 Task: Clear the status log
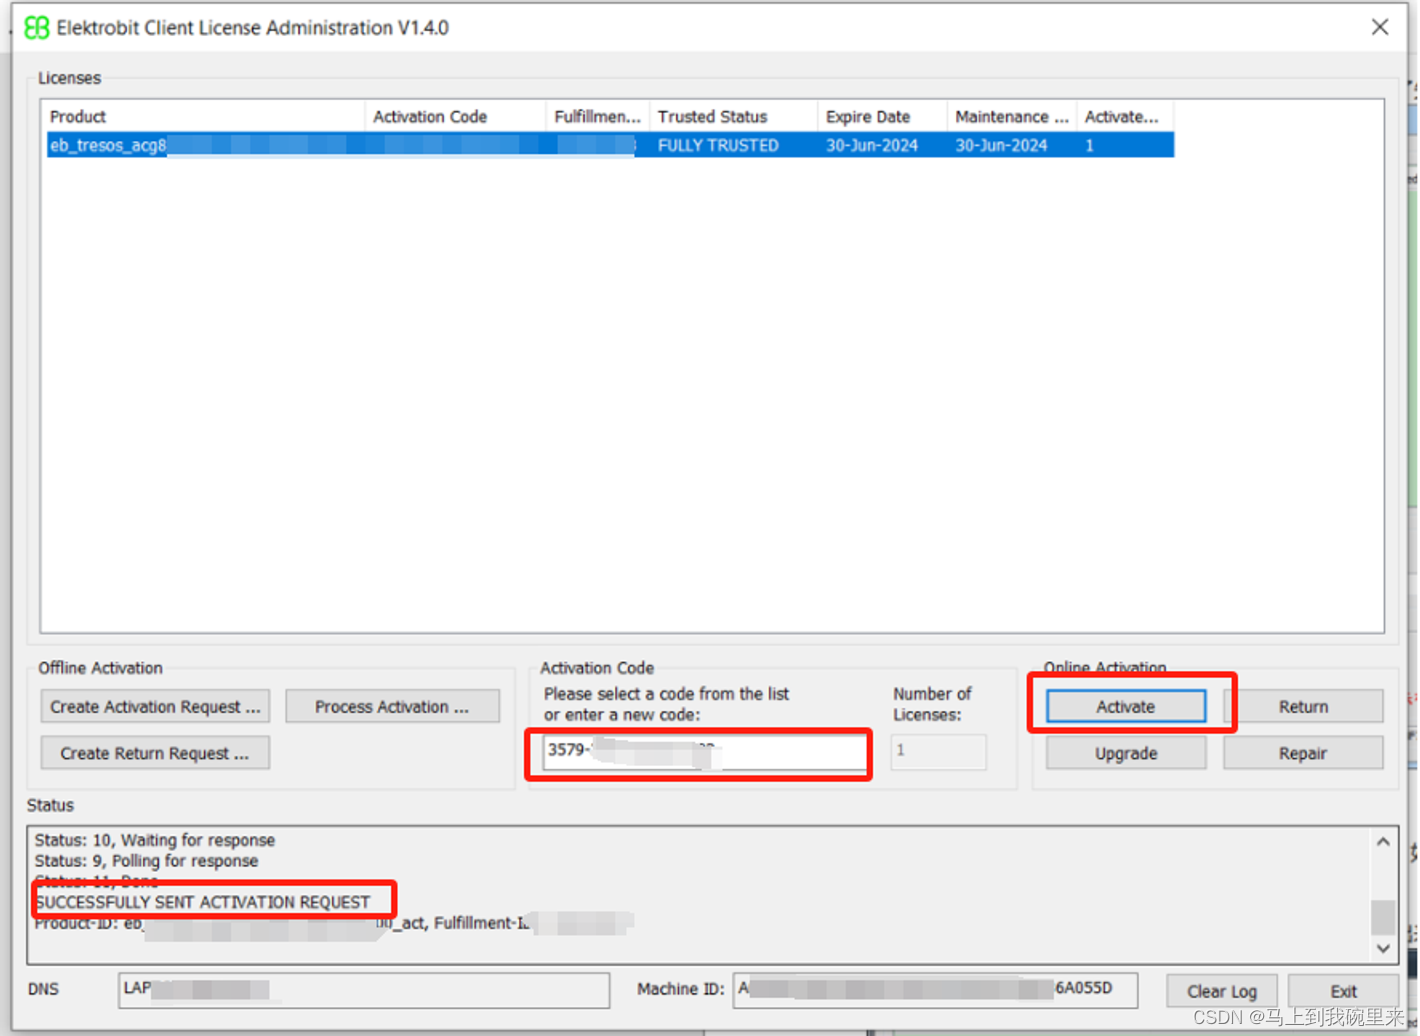pyautogui.click(x=1221, y=991)
